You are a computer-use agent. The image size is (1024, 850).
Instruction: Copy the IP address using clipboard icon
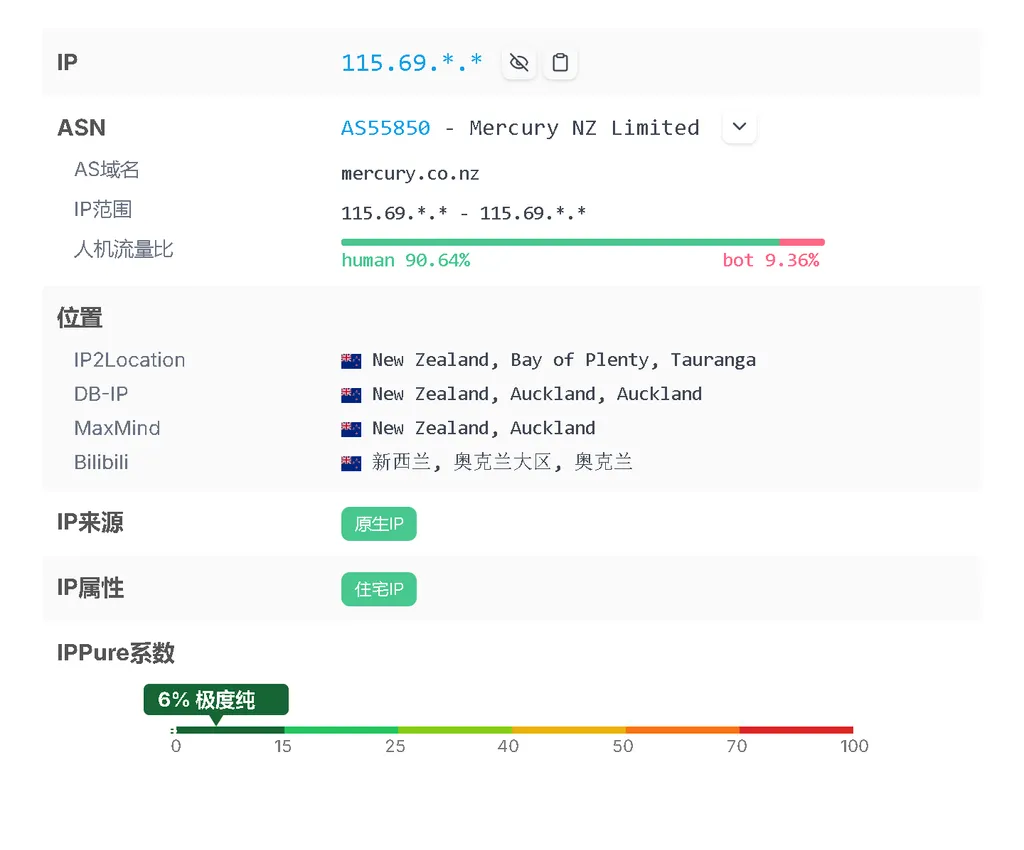[x=560, y=62]
